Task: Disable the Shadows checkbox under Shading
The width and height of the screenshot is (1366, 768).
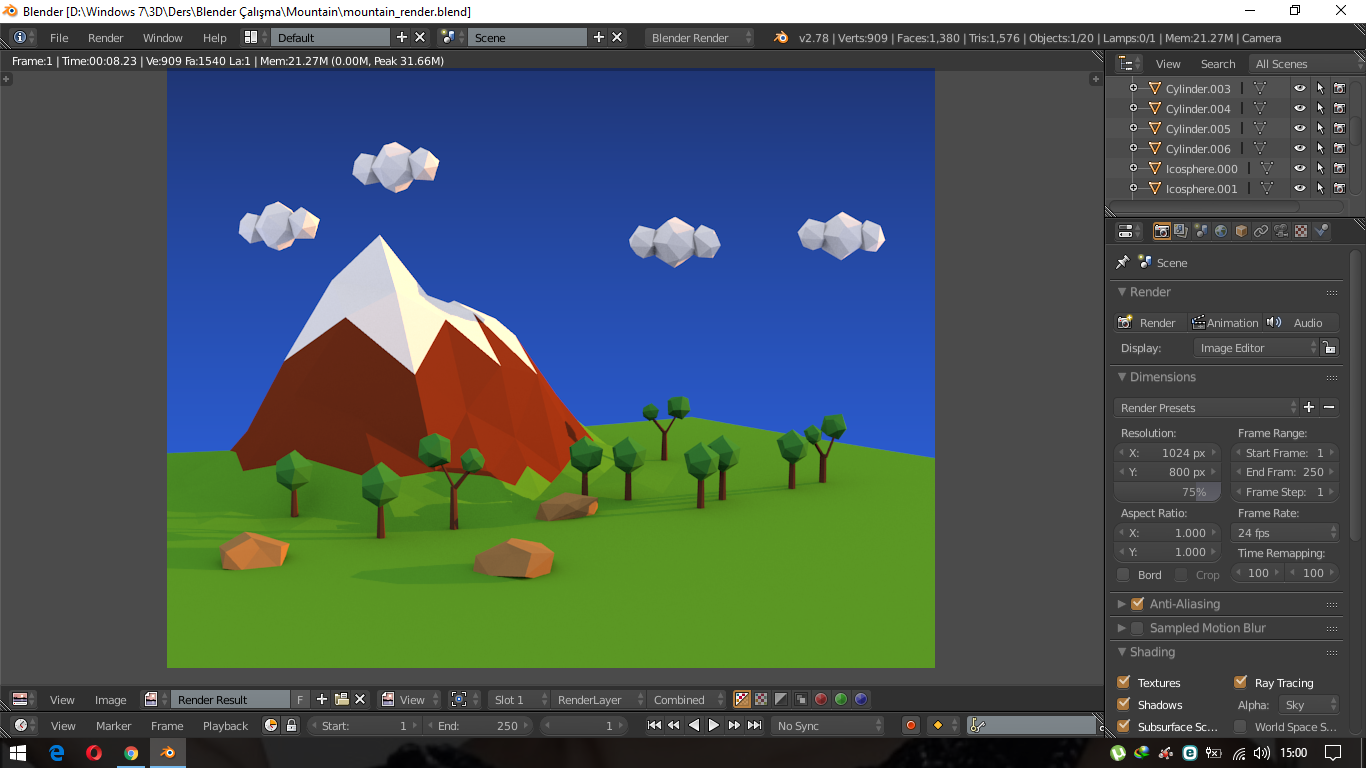Action: pyautogui.click(x=1124, y=704)
